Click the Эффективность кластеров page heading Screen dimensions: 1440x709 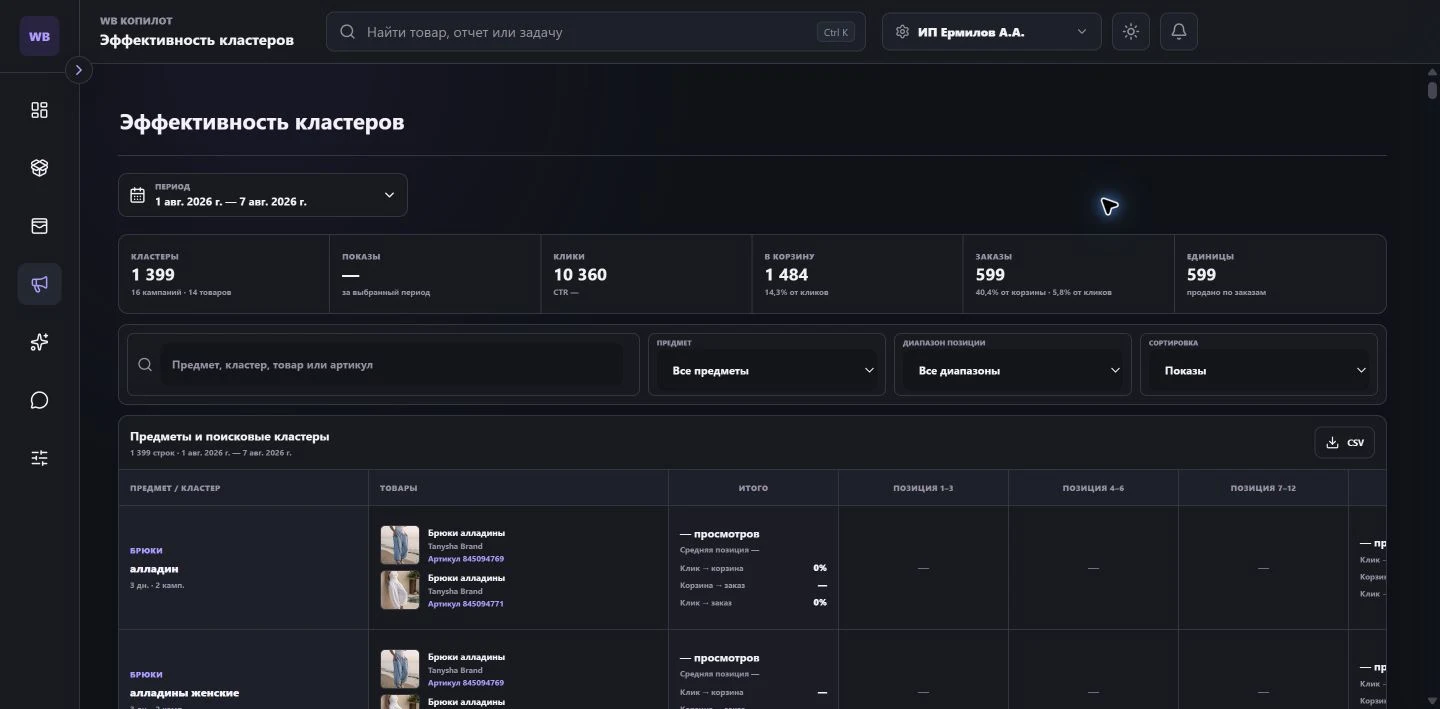pyautogui.click(x=262, y=123)
